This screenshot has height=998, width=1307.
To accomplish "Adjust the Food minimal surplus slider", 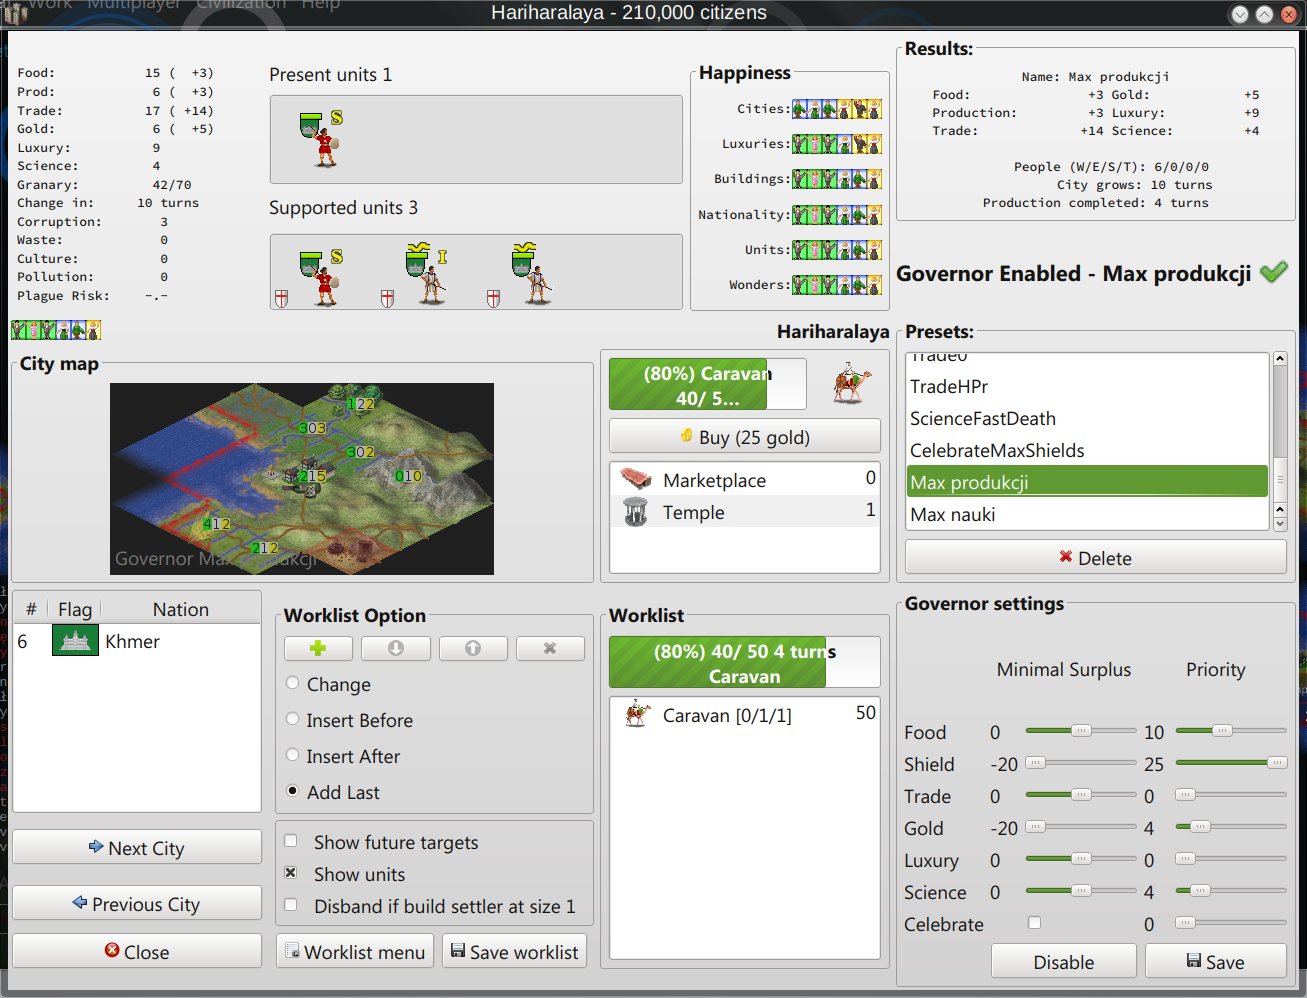I will pyautogui.click(x=1081, y=731).
